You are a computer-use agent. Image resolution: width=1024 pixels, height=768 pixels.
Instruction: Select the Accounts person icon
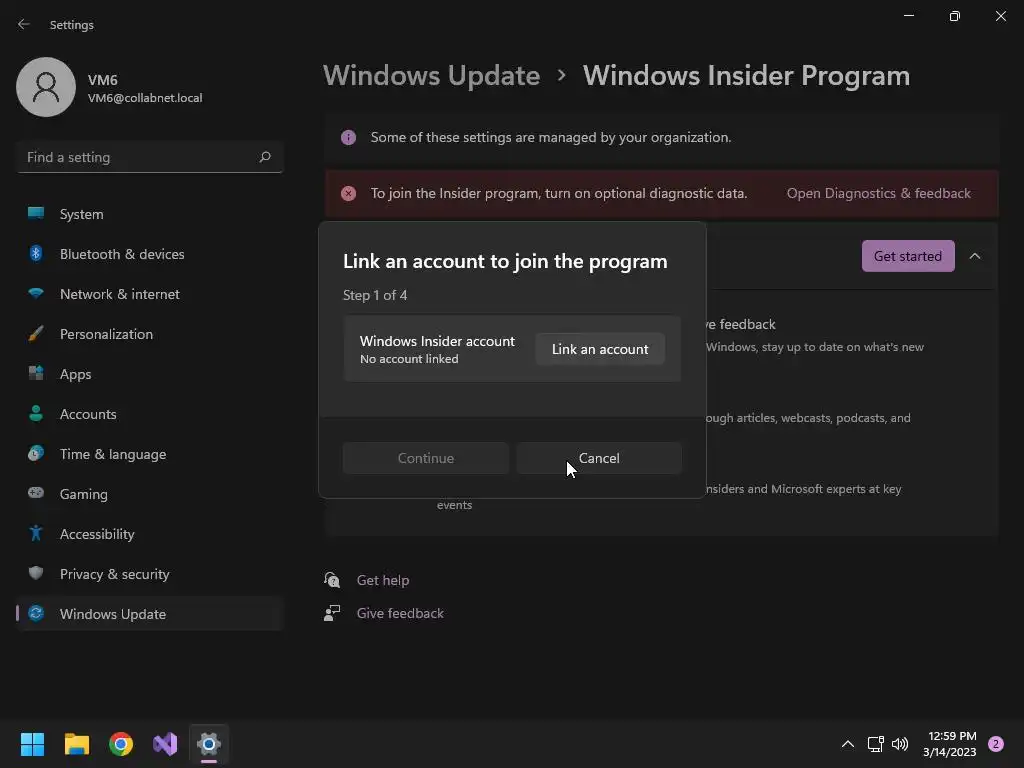click(36, 413)
